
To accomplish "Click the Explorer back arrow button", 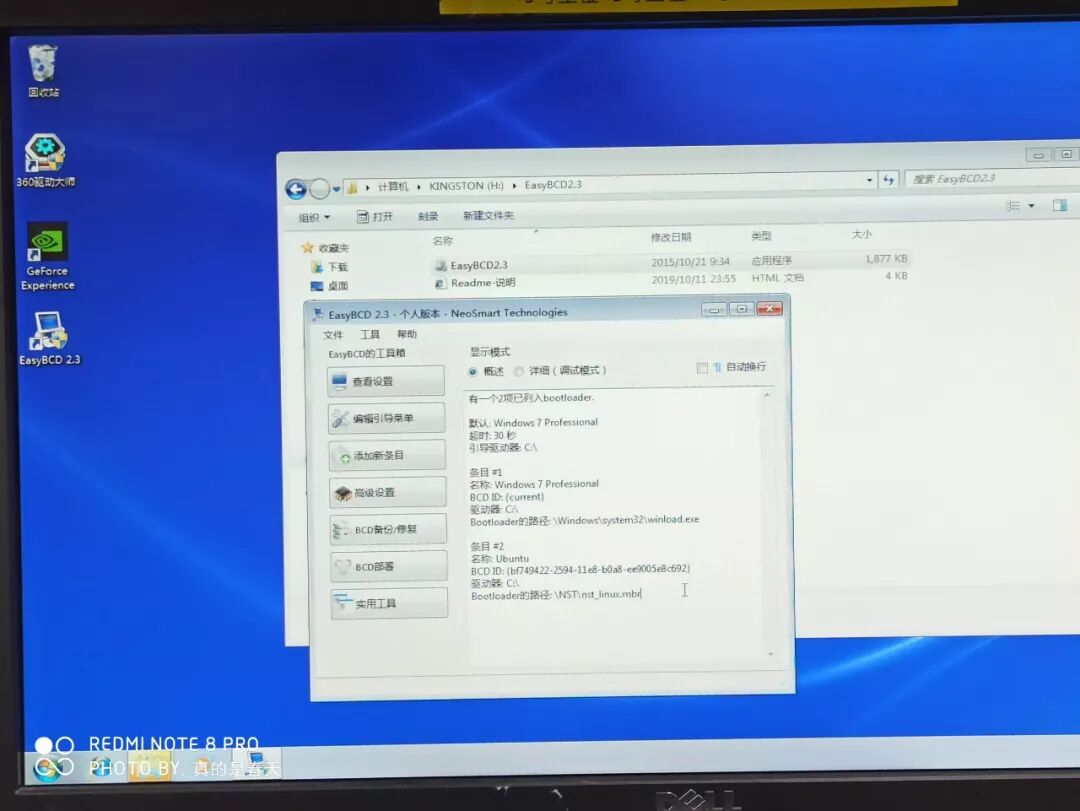I will click(296, 189).
